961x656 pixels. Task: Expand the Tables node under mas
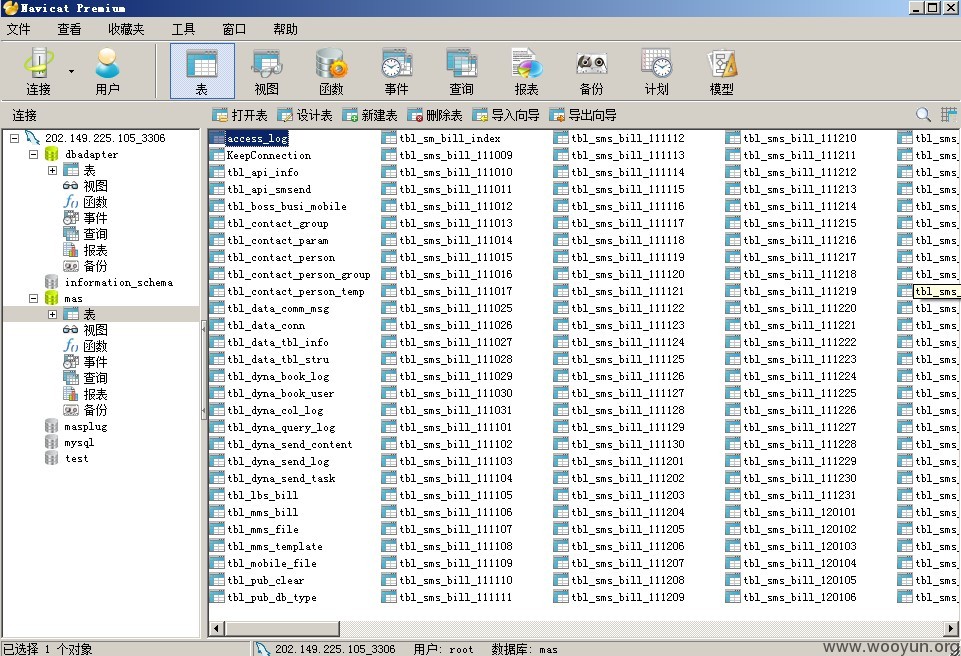click(52, 315)
